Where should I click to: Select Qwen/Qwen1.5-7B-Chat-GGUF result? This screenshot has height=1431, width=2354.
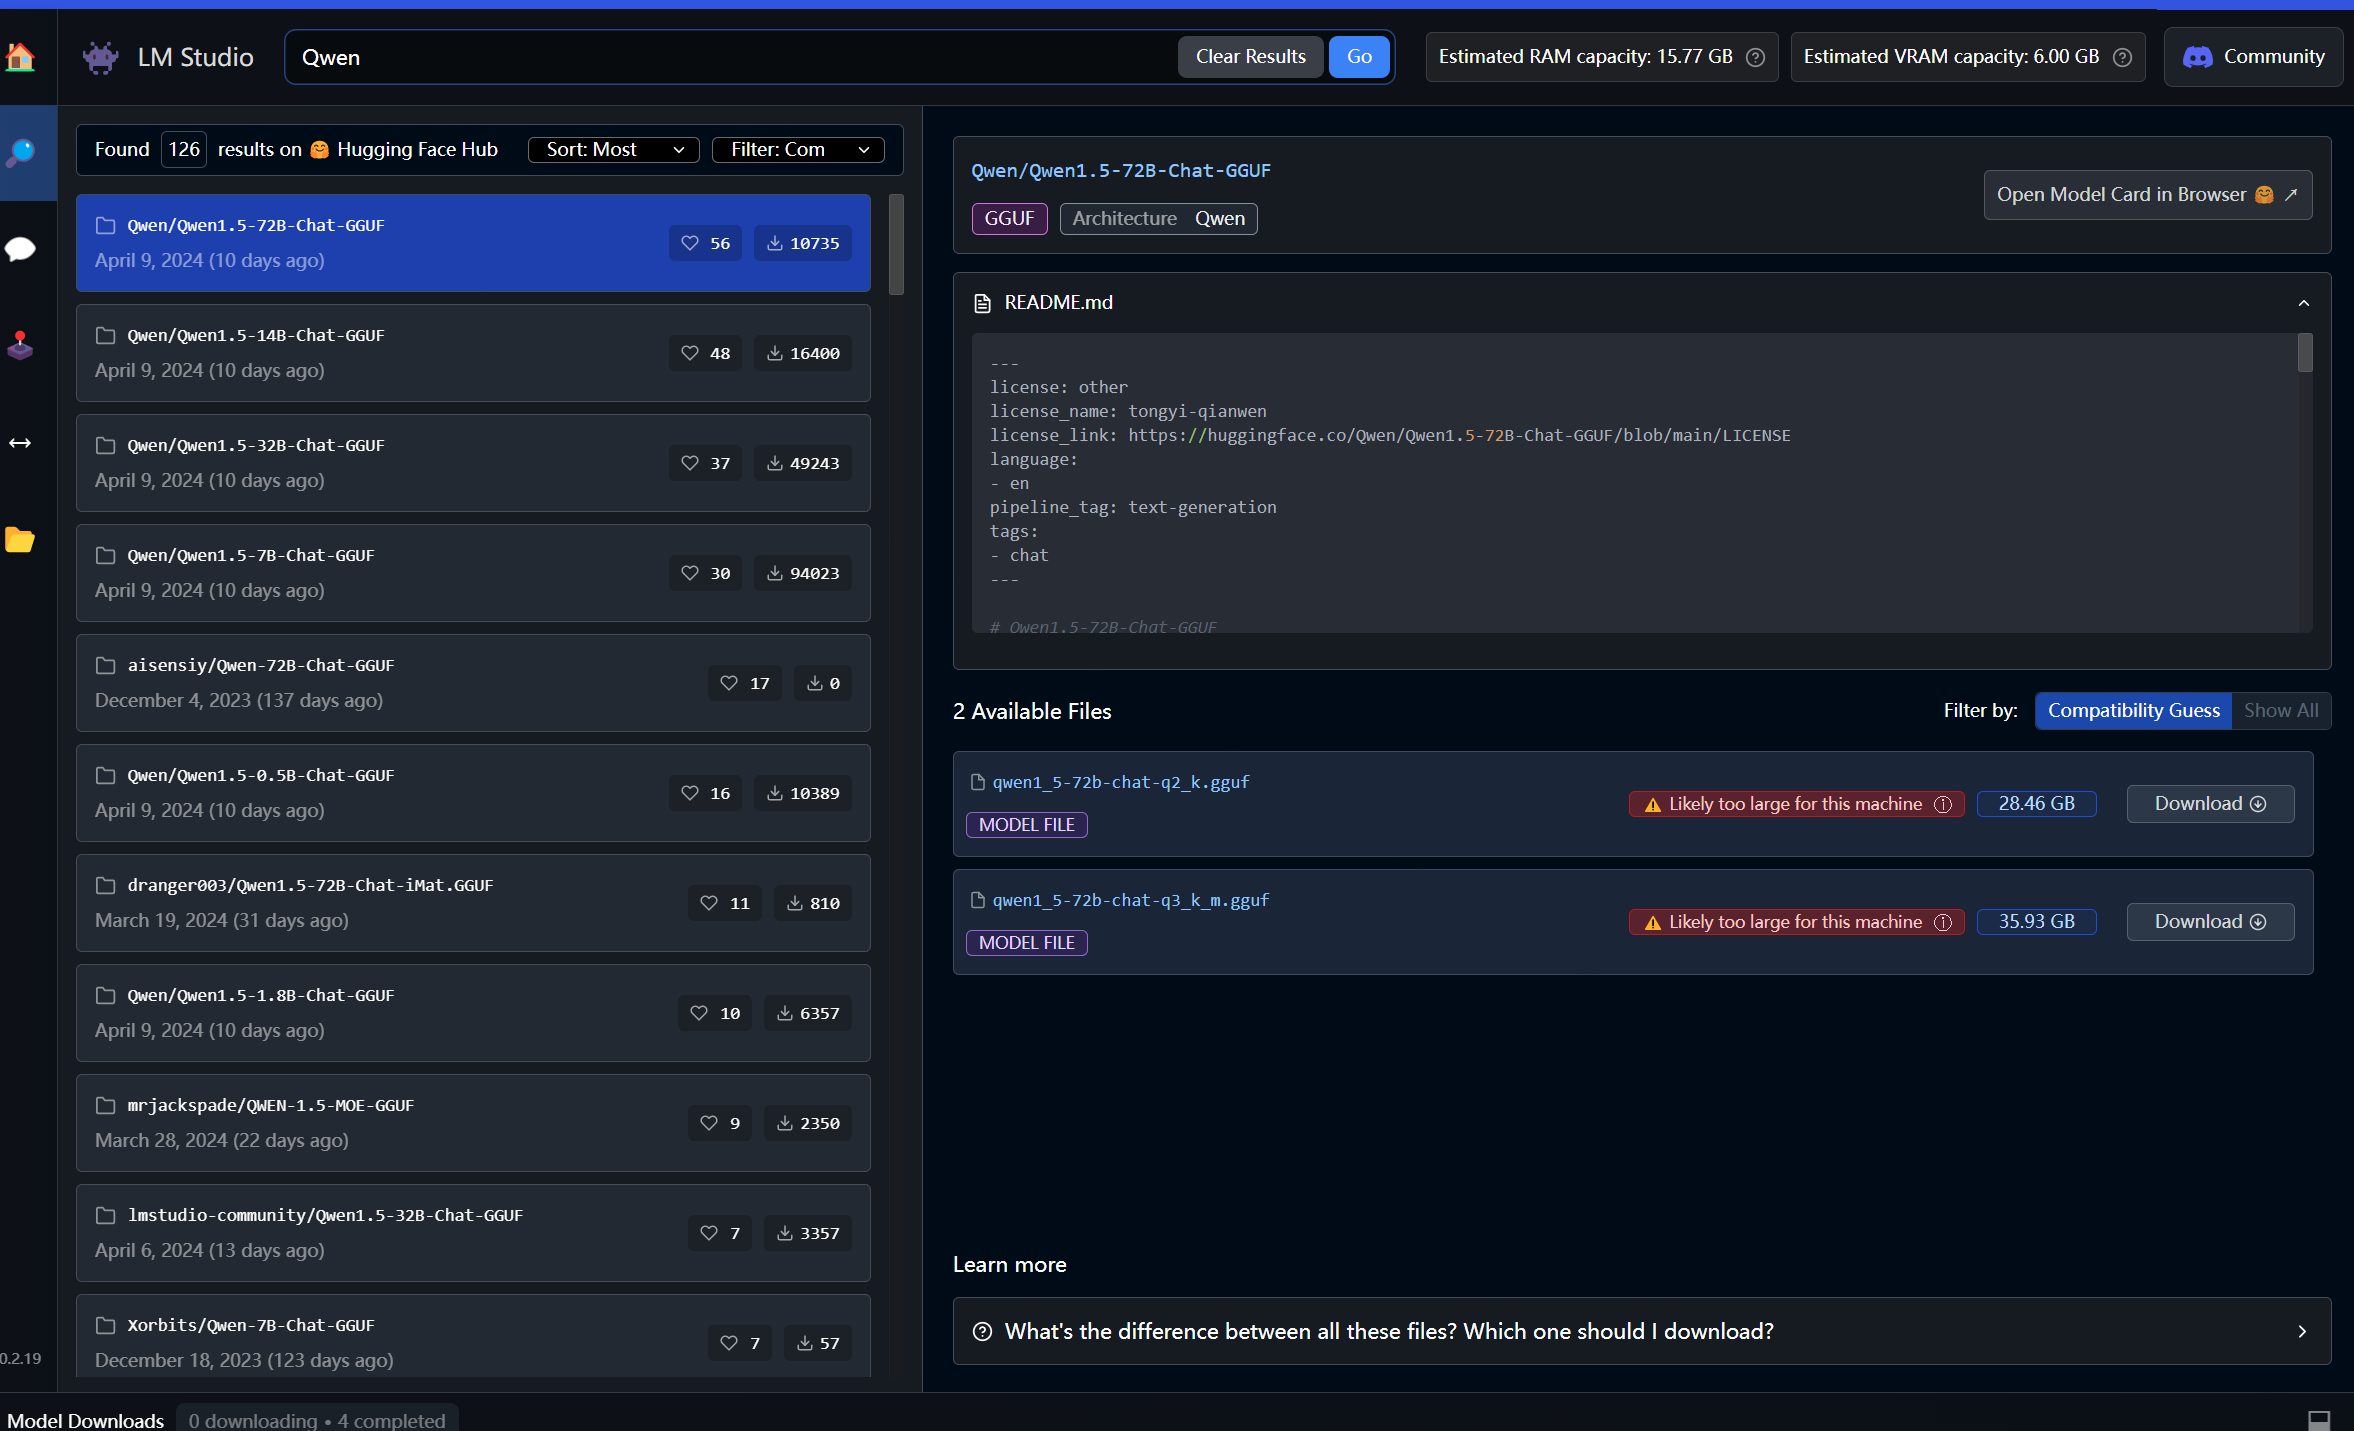473,573
